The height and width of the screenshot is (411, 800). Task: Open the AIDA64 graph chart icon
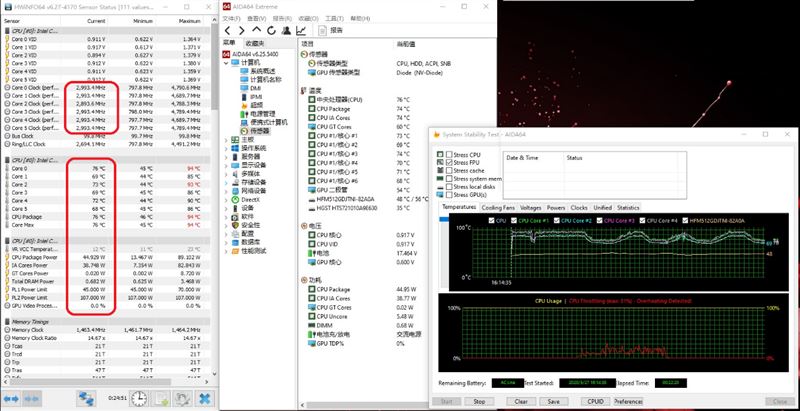301,31
